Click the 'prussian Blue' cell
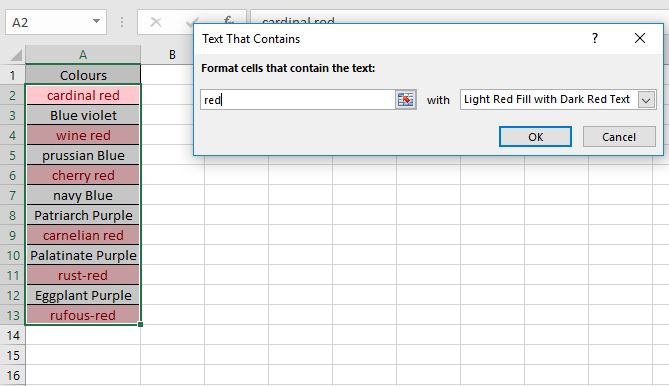 click(x=83, y=155)
